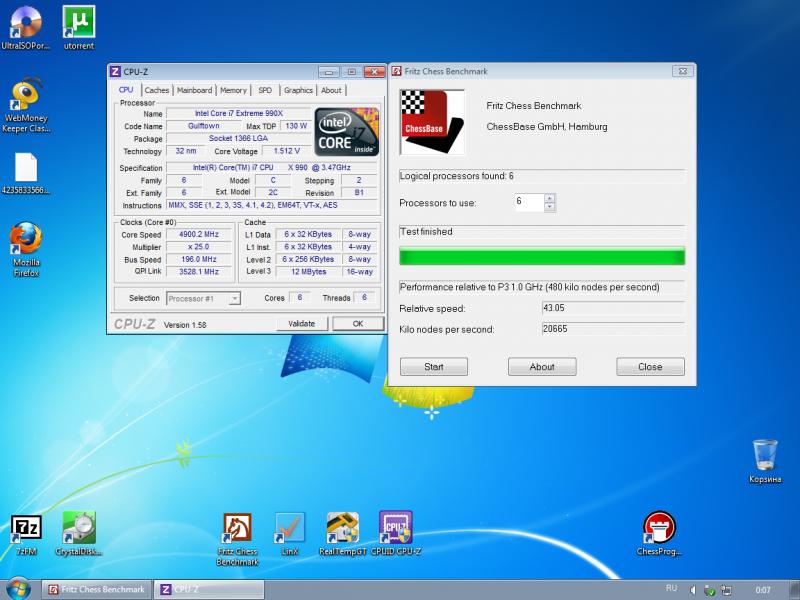The height and width of the screenshot is (600, 800).
Task: Launch the LinX desktop shortcut
Action: (x=290, y=529)
